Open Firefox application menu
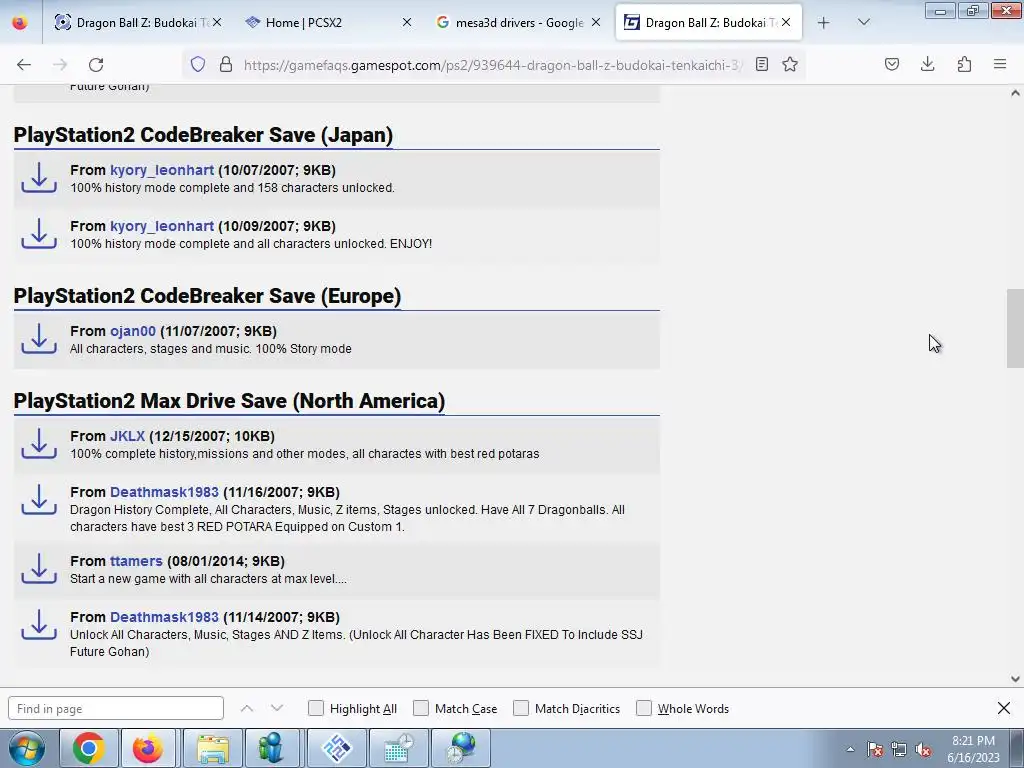 click(x=1000, y=64)
